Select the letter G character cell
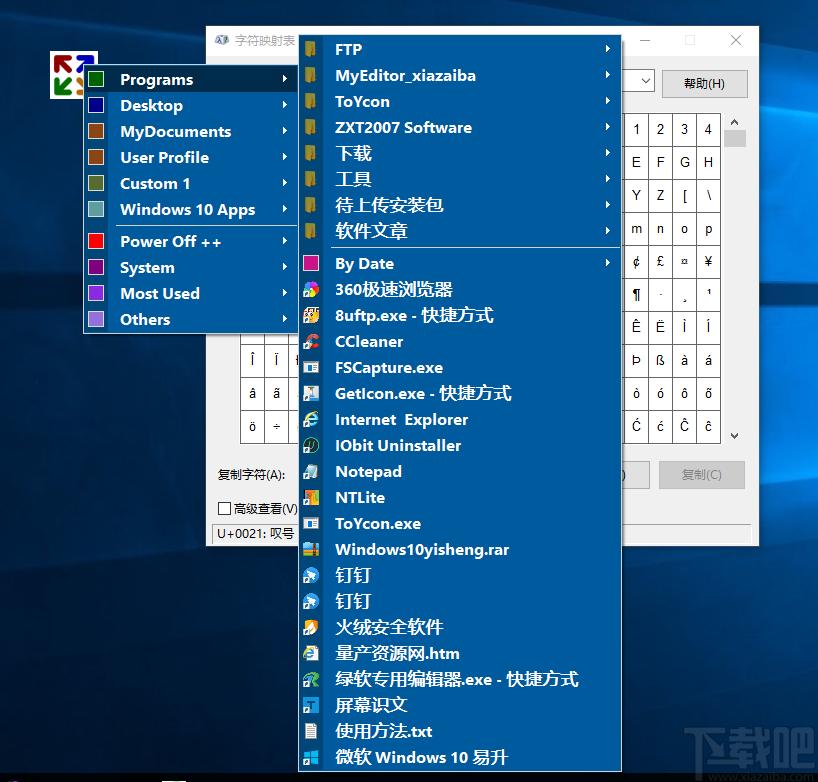 pos(684,162)
